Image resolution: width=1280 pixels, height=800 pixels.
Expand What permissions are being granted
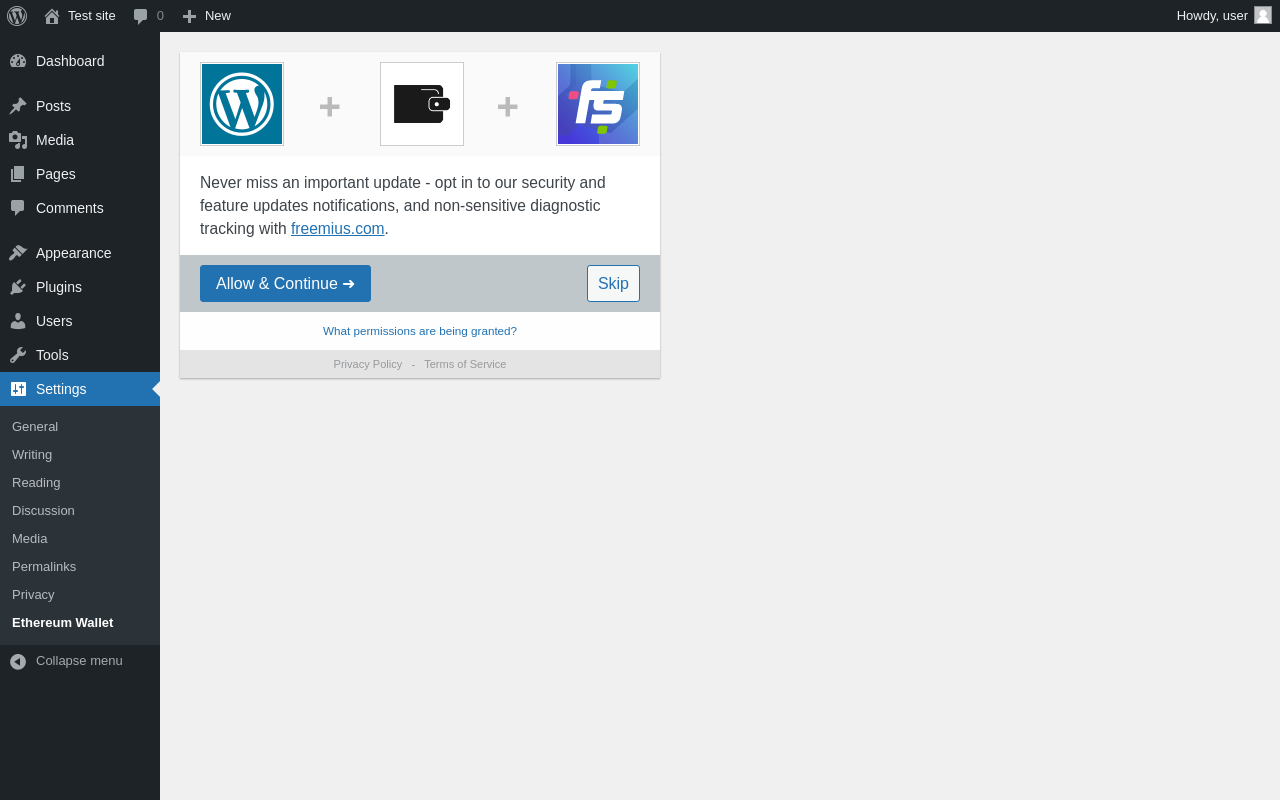[x=420, y=331]
